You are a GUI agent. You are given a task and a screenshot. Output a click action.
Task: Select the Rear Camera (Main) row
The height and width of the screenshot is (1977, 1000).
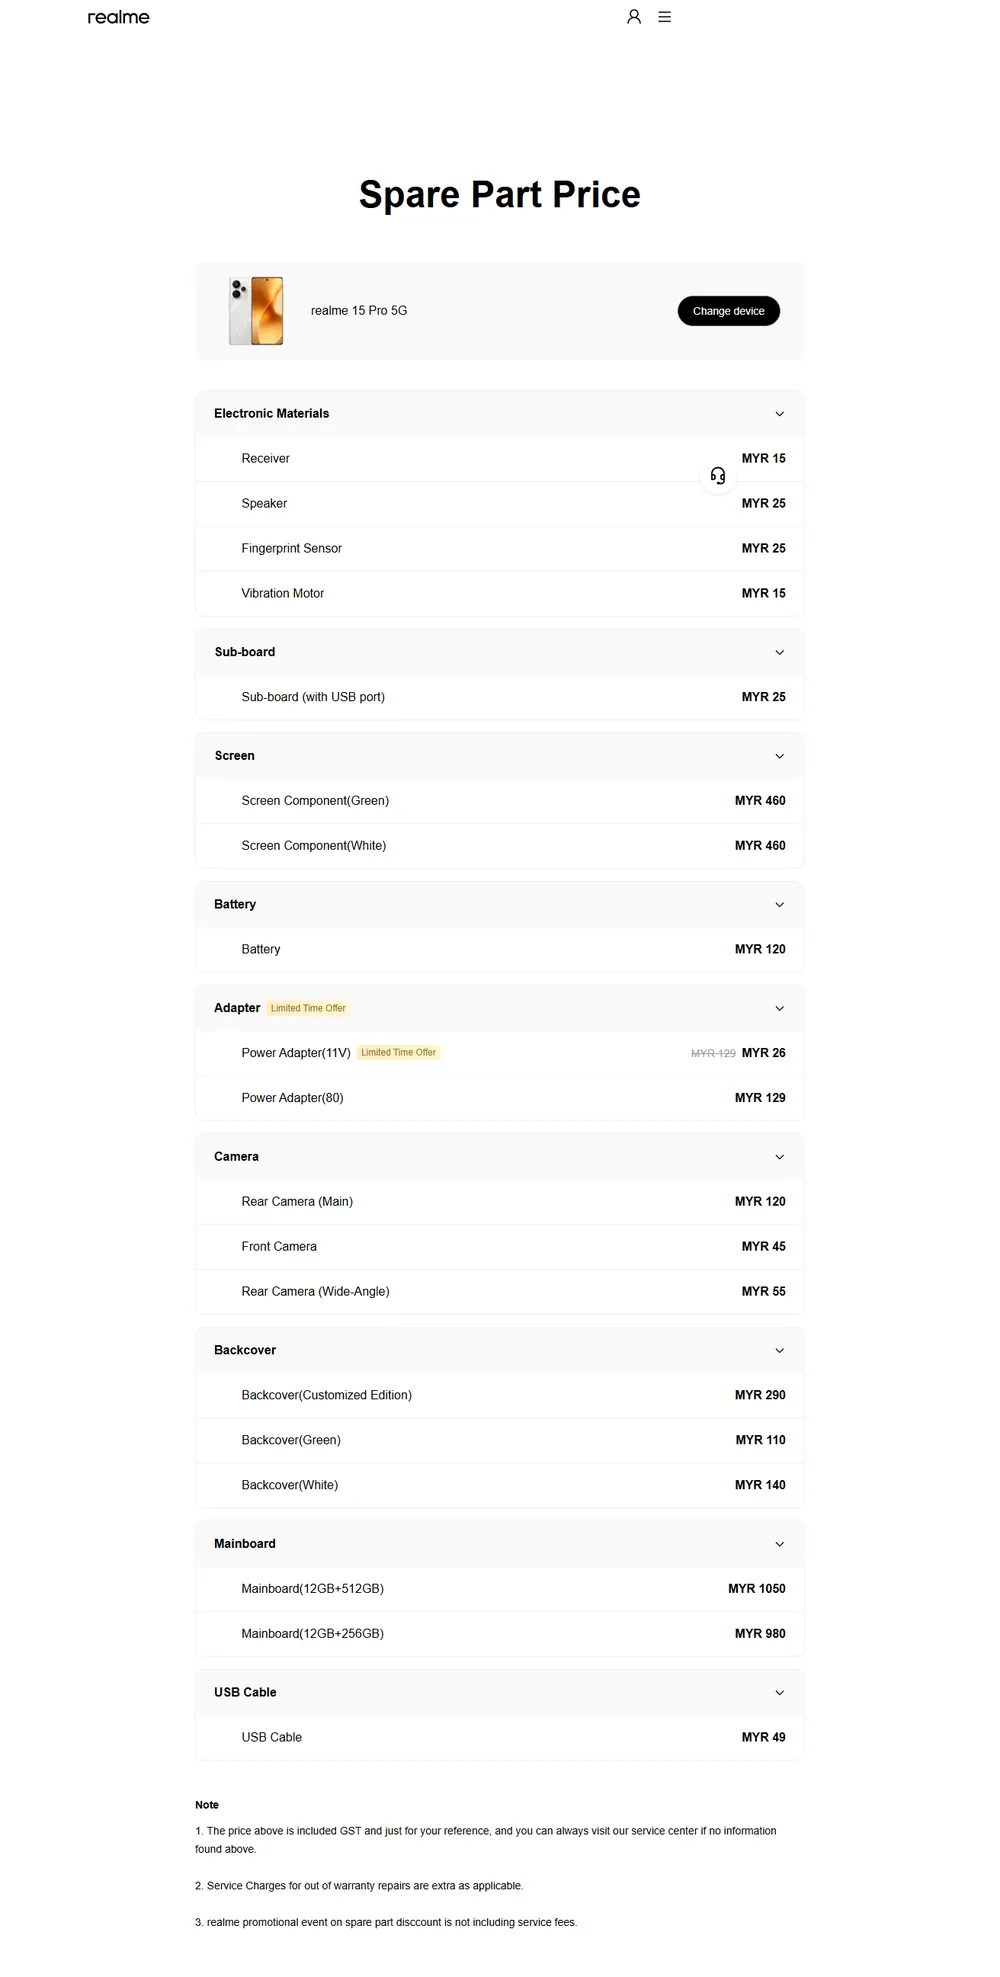[x=500, y=1202]
